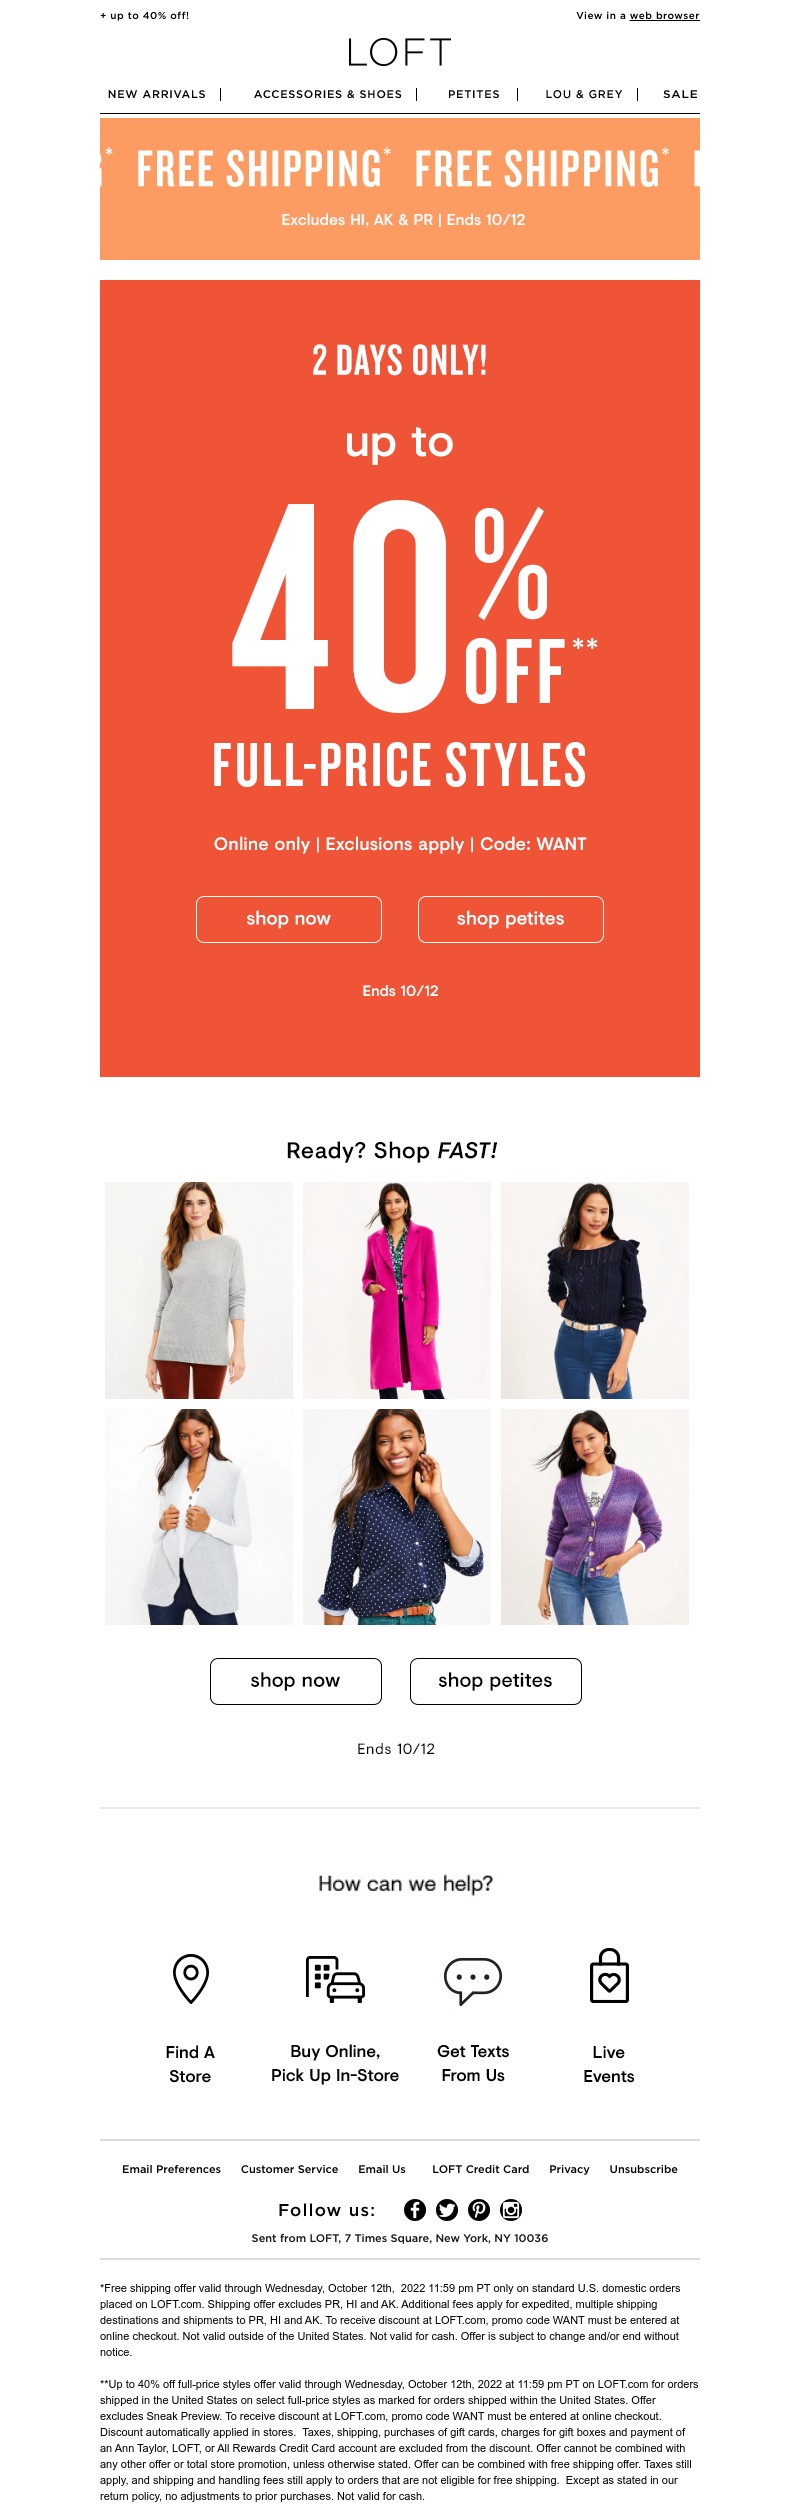Open the Email Preferences link
Screen dimensions: 800x2515
click(172, 2169)
